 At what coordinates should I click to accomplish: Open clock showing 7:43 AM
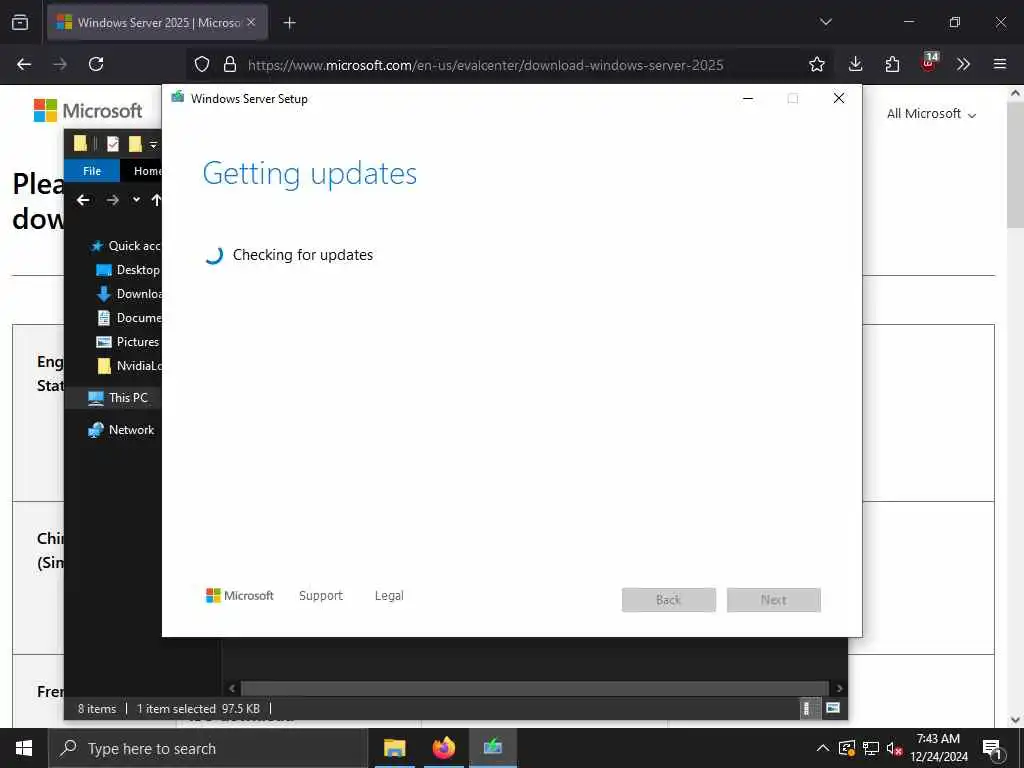(x=938, y=748)
